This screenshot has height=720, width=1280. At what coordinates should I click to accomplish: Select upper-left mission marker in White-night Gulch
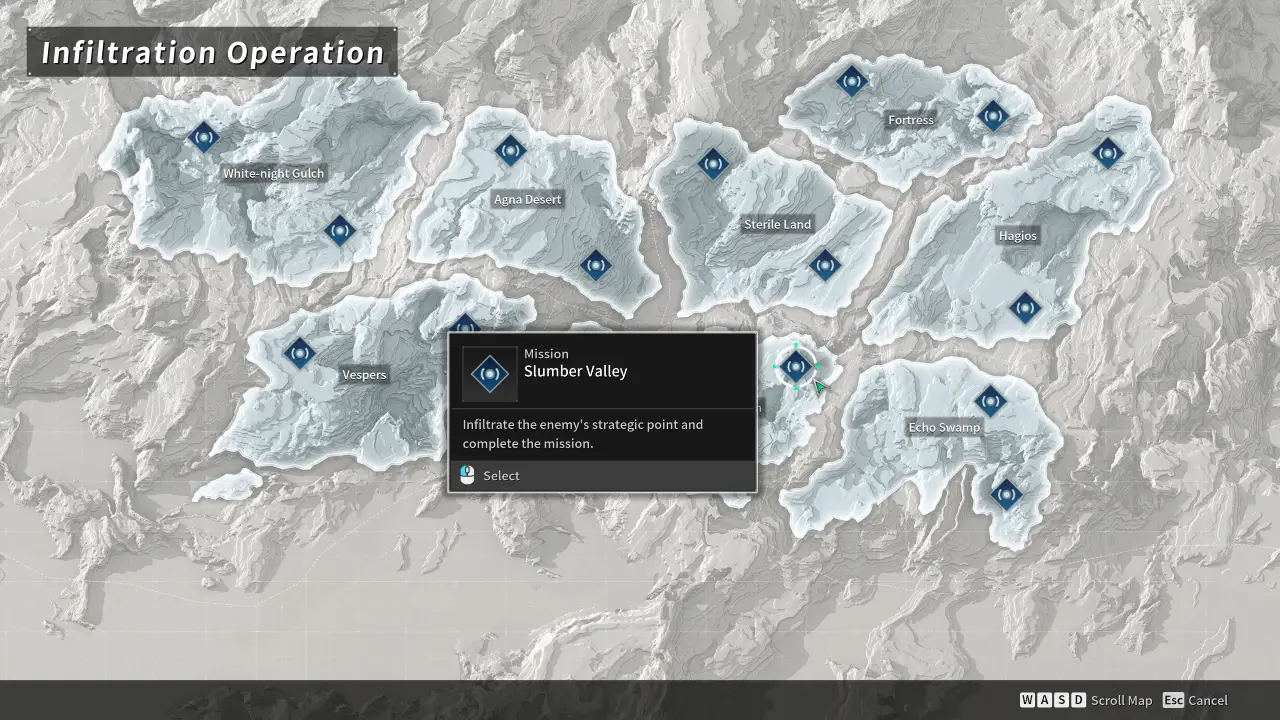pyautogui.click(x=204, y=137)
